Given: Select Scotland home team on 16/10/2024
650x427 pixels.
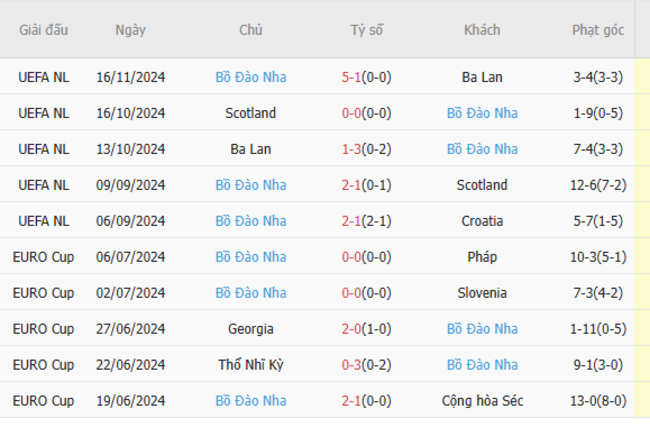Looking at the screenshot, I should click(x=250, y=113).
